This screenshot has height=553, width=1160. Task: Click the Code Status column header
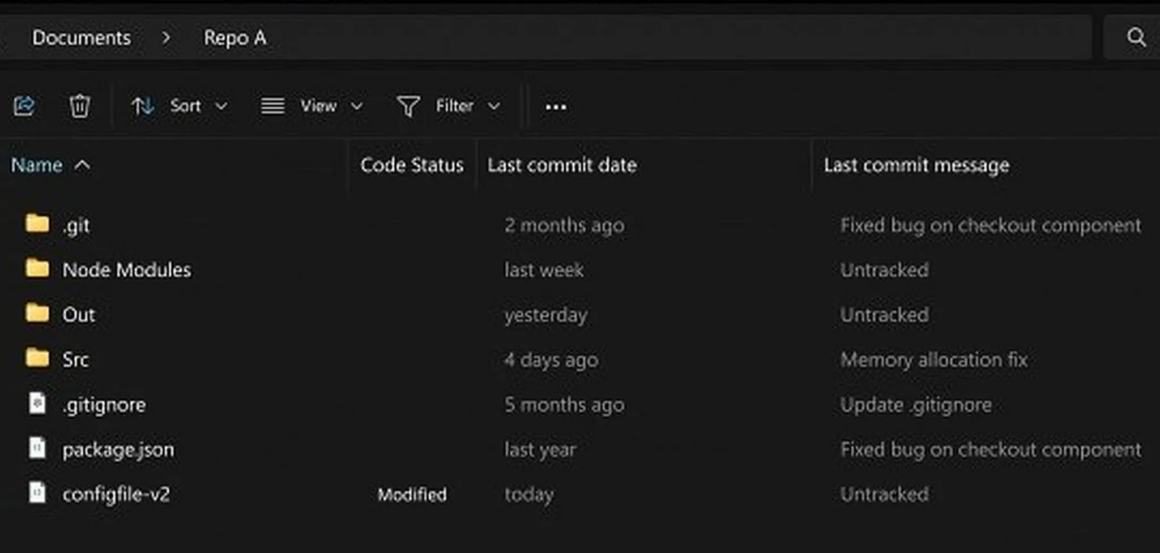tap(411, 165)
